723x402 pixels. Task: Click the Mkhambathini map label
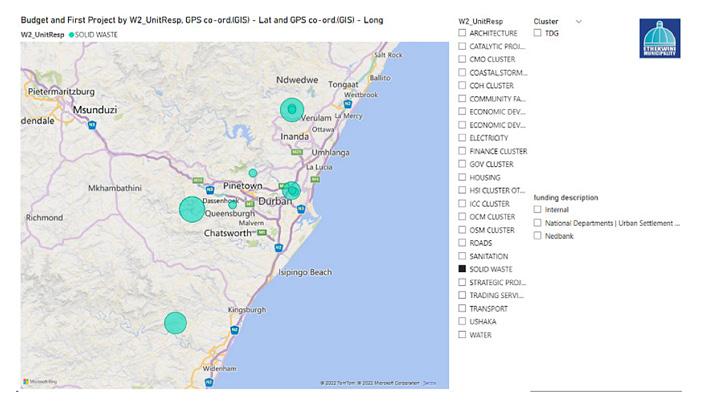[115, 188]
